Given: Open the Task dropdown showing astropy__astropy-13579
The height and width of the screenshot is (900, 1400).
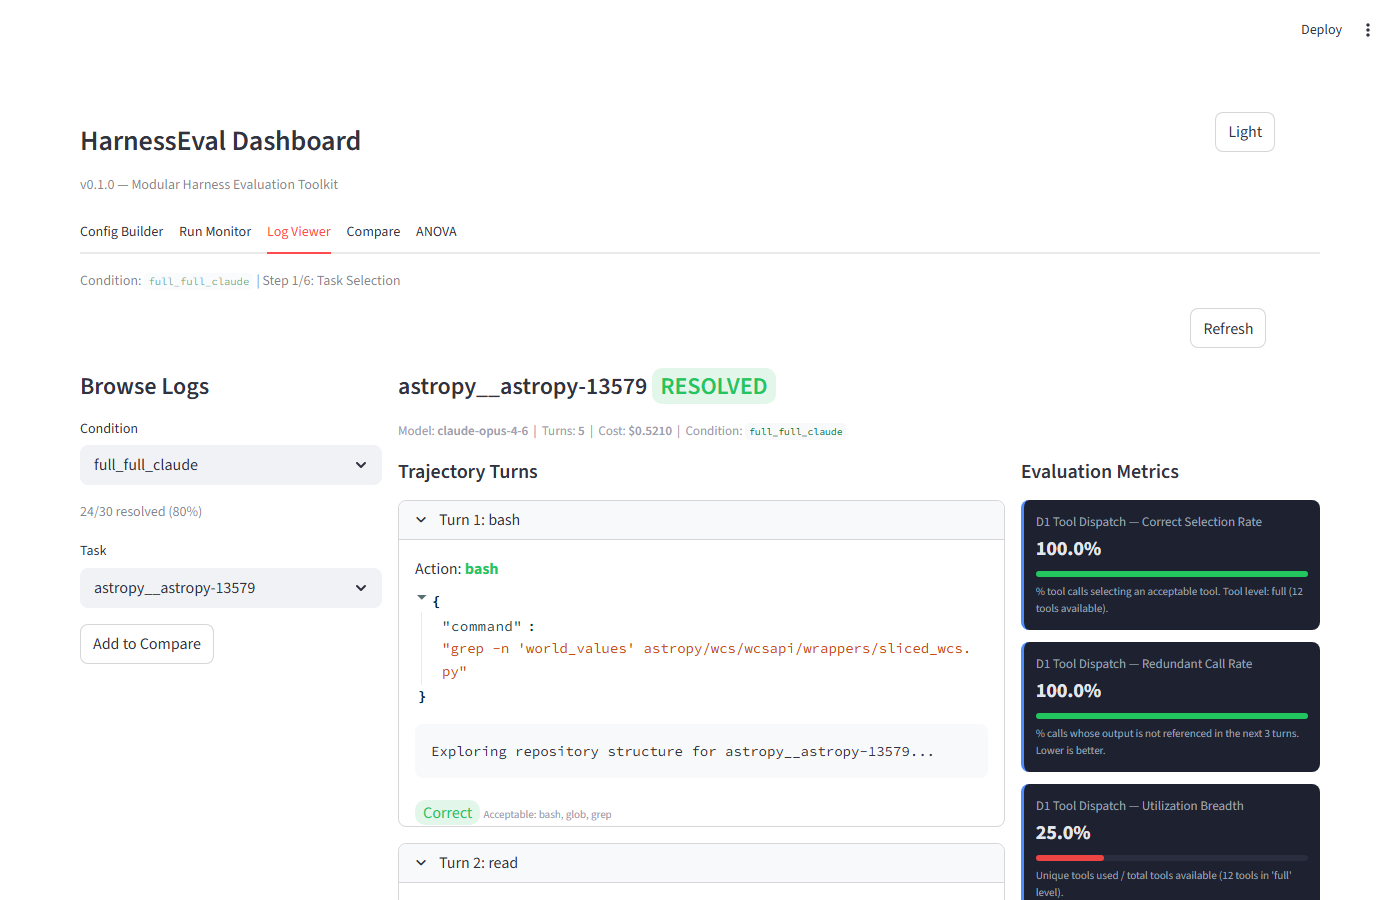Looking at the screenshot, I should [x=230, y=588].
